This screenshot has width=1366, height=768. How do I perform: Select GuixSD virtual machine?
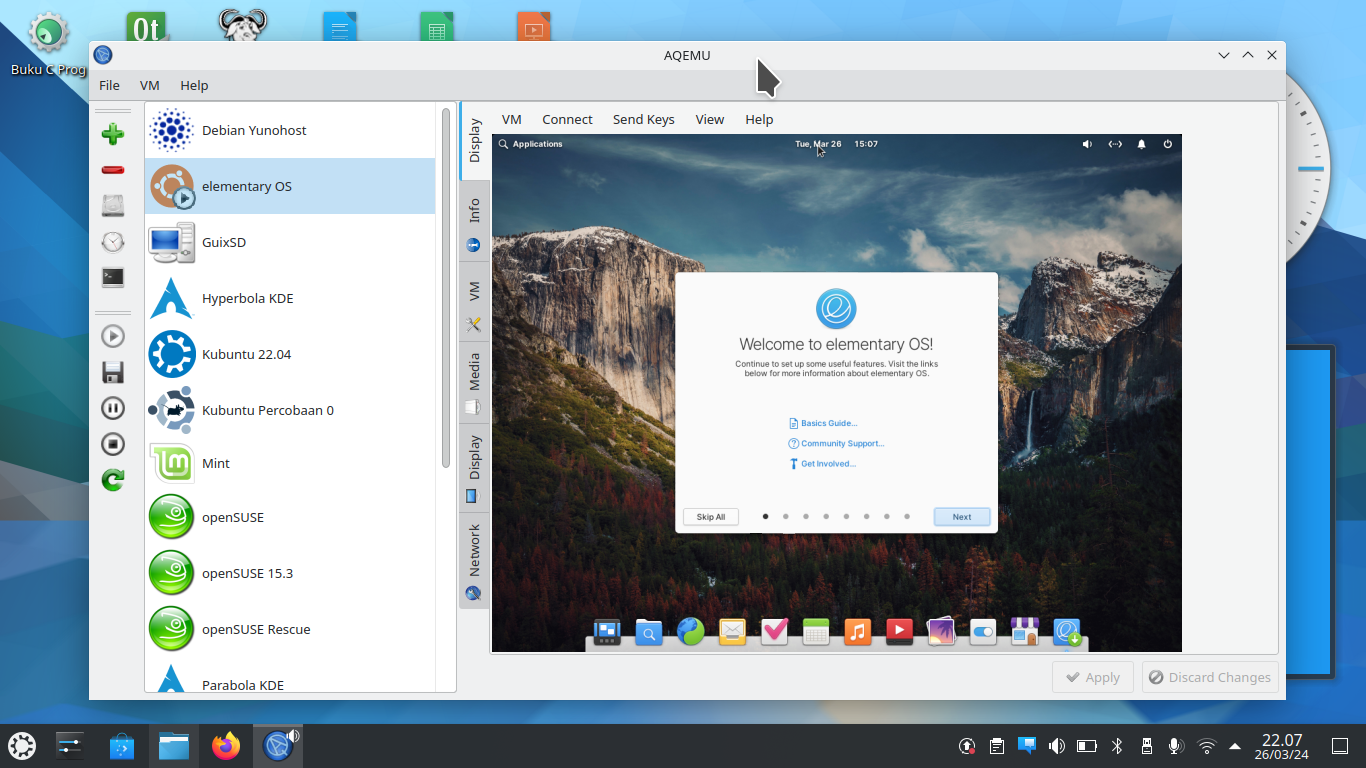(x=290, y=242)
